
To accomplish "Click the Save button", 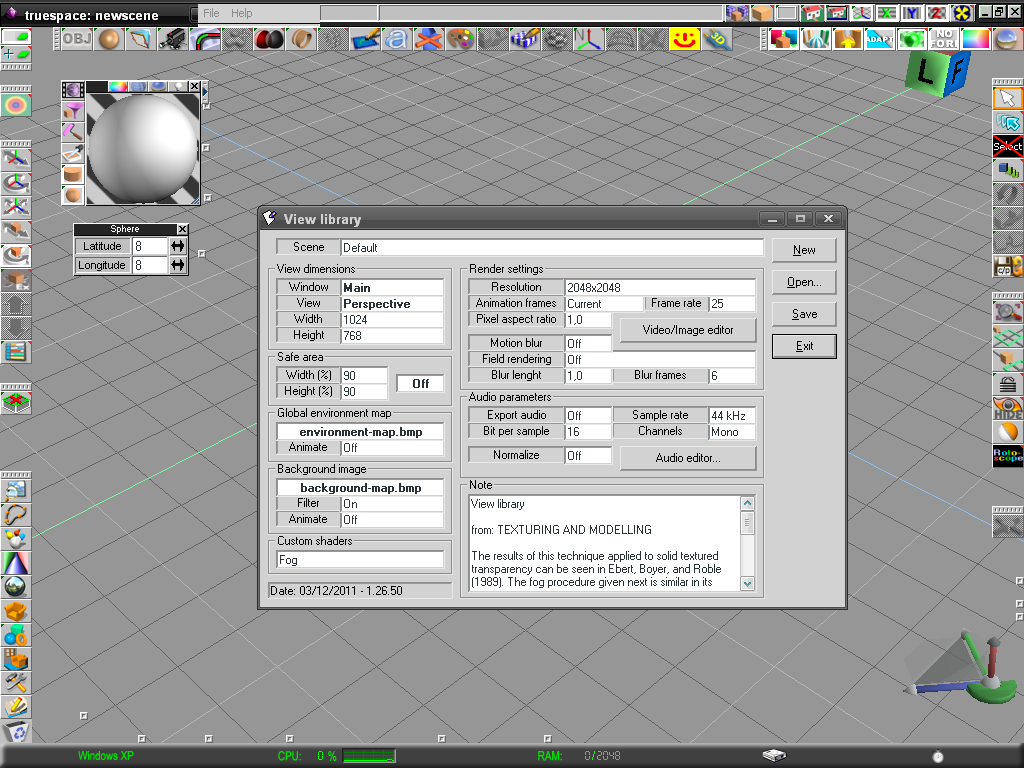I will [x=804, y=314].
